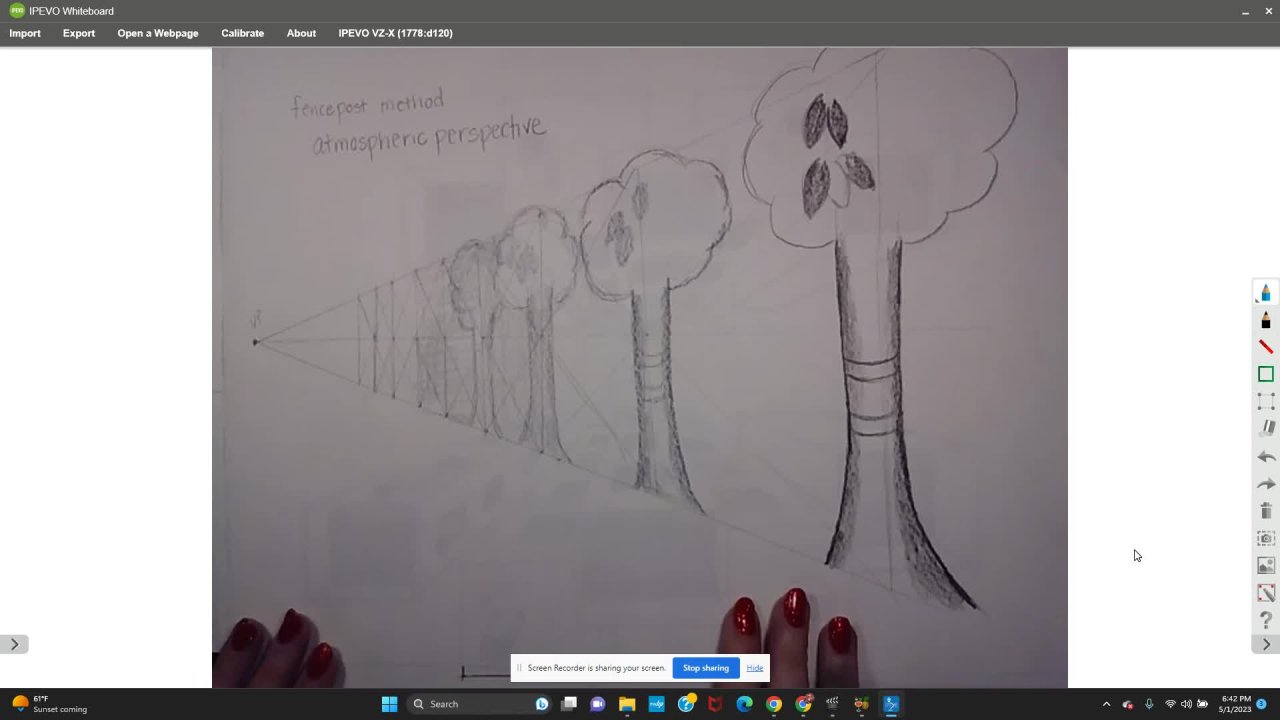Expand the right toolbar chevron
Image resolution: width=1280 pixels, height=720 pixels.
pos(1265,644)
